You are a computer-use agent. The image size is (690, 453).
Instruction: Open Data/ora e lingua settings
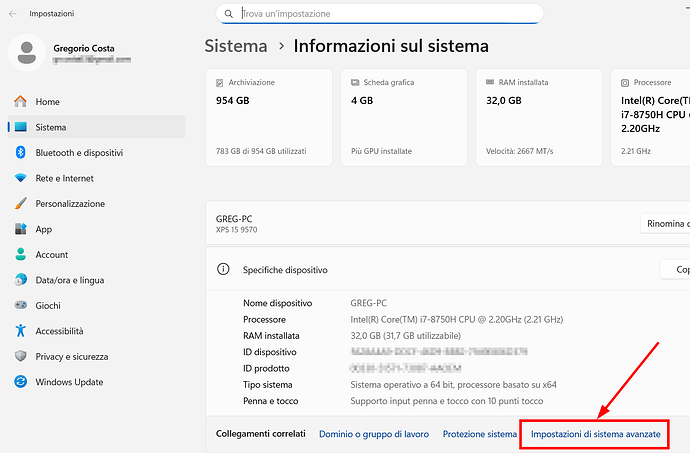(x=96, y=280)
